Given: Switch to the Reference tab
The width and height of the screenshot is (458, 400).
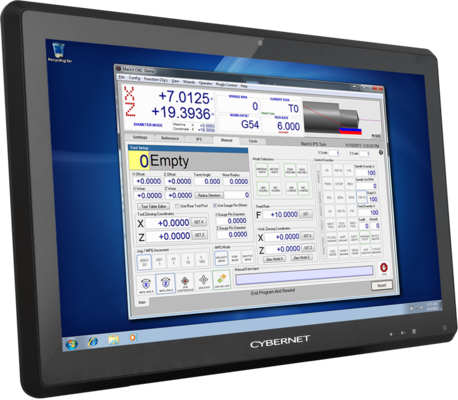Looking at the screenshot, I should click(170, 138).
